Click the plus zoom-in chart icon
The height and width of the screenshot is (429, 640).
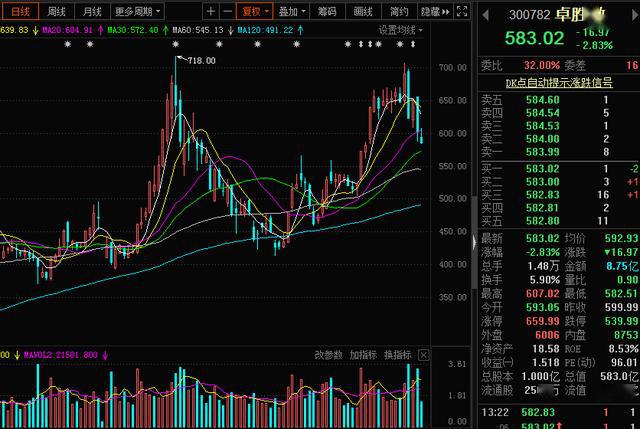point(210,12)
